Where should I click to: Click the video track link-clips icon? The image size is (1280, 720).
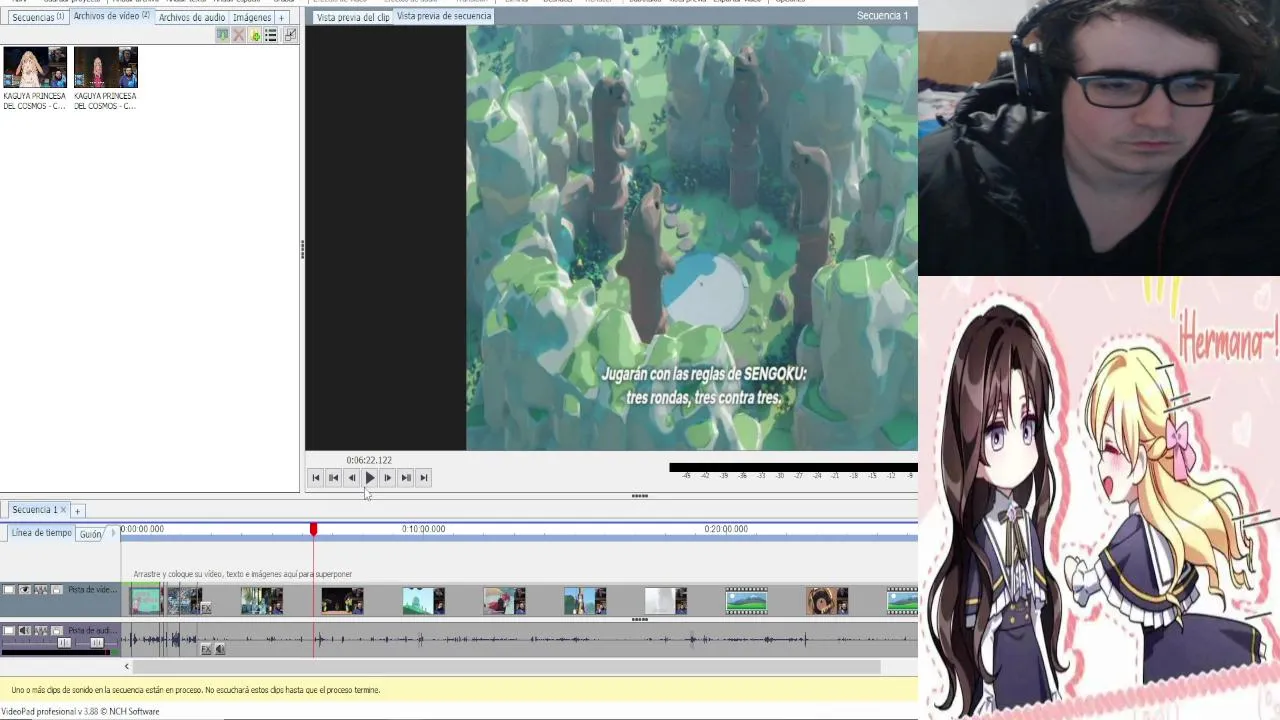click(x=41, y=589)
